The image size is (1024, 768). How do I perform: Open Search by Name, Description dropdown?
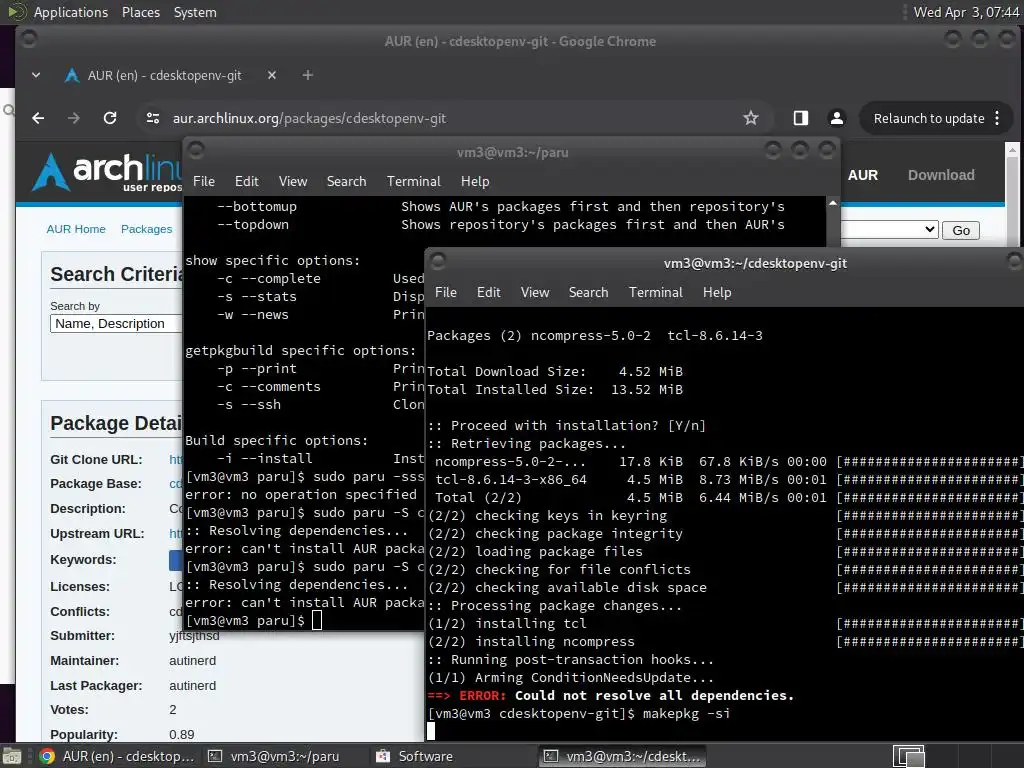click(116, 324)
